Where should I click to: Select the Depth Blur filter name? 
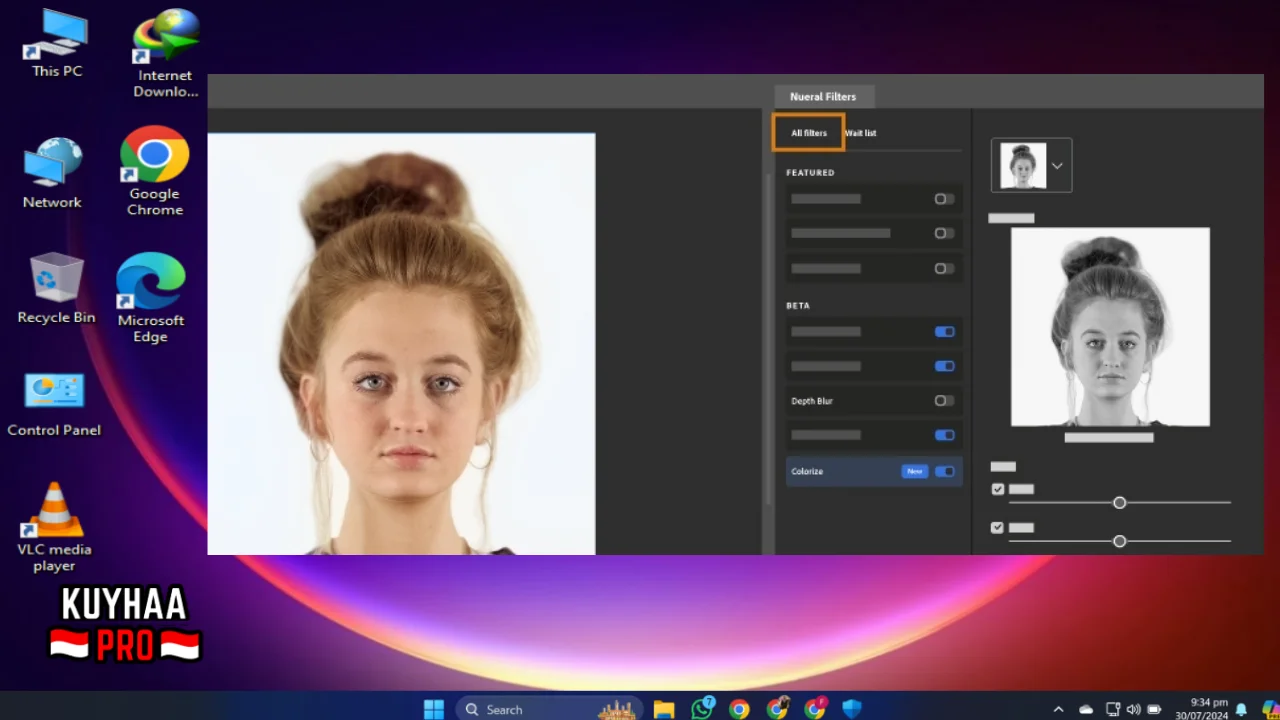812,401
